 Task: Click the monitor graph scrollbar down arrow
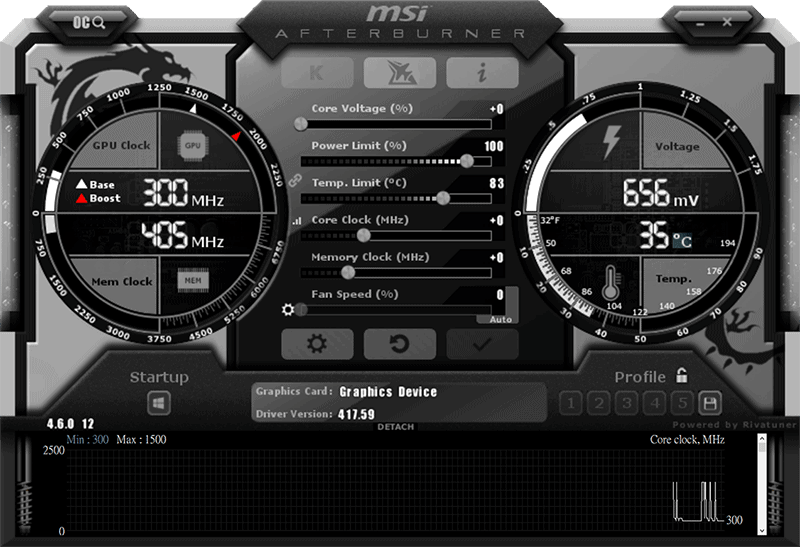tap(762, 531)
